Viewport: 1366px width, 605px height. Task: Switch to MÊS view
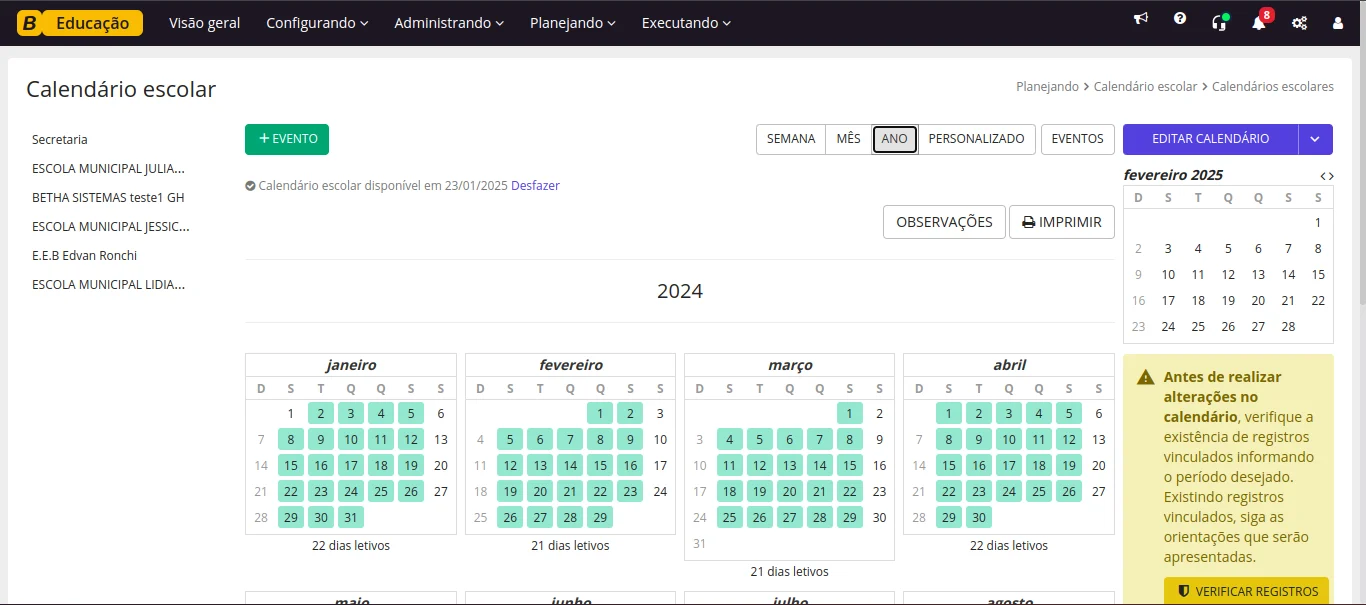pyautogui.click(x=848, y=139)
